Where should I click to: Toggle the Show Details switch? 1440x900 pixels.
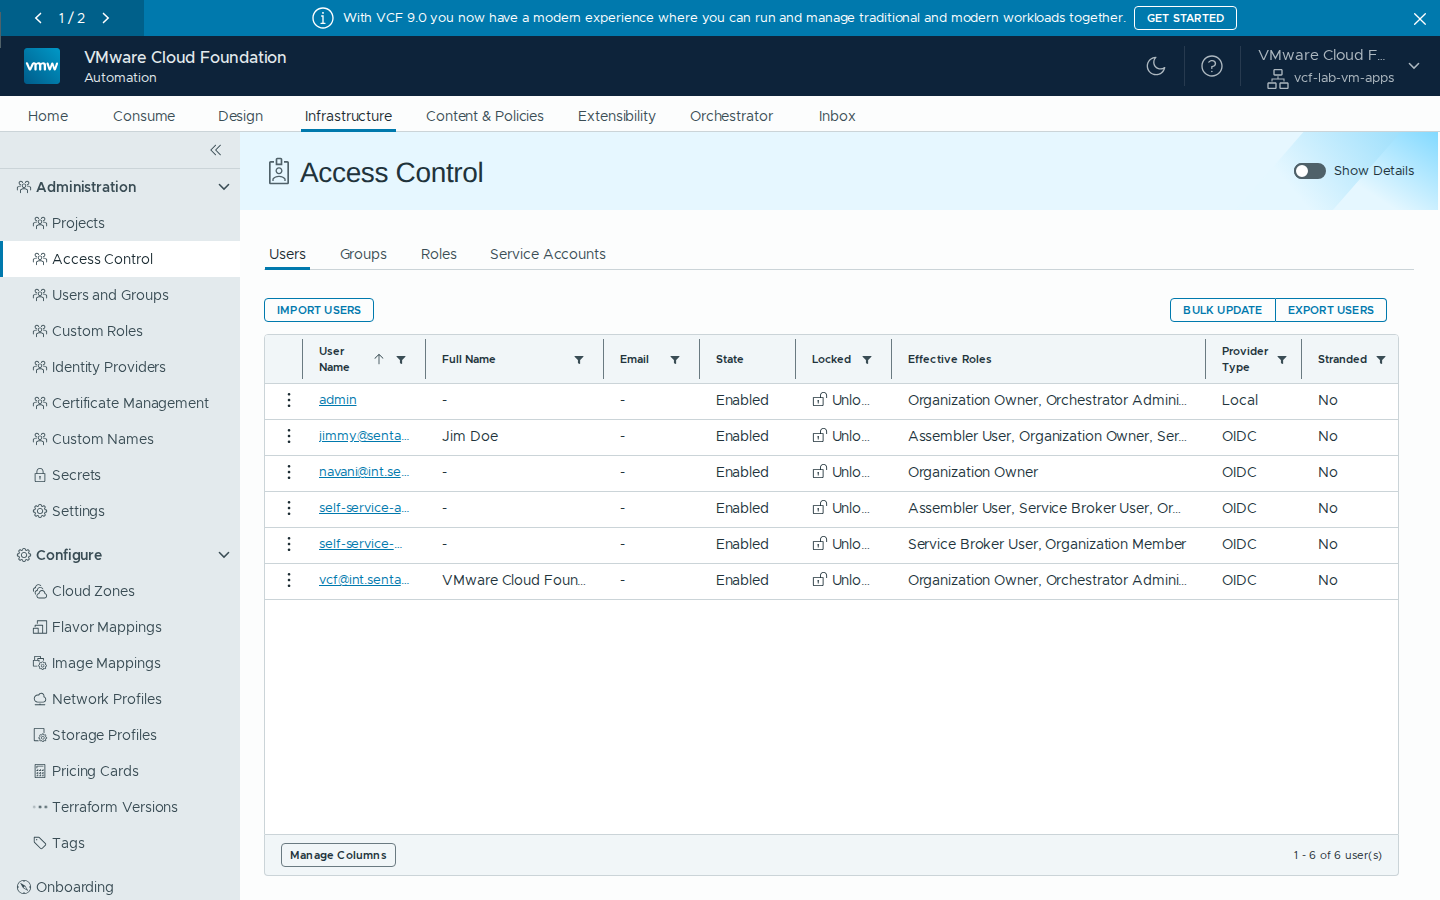(x=1310, y=171)
